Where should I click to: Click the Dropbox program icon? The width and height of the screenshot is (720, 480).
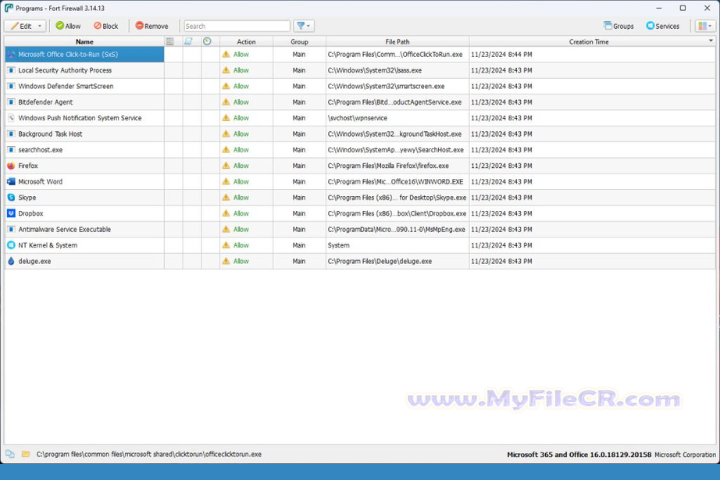coord(11,214)
